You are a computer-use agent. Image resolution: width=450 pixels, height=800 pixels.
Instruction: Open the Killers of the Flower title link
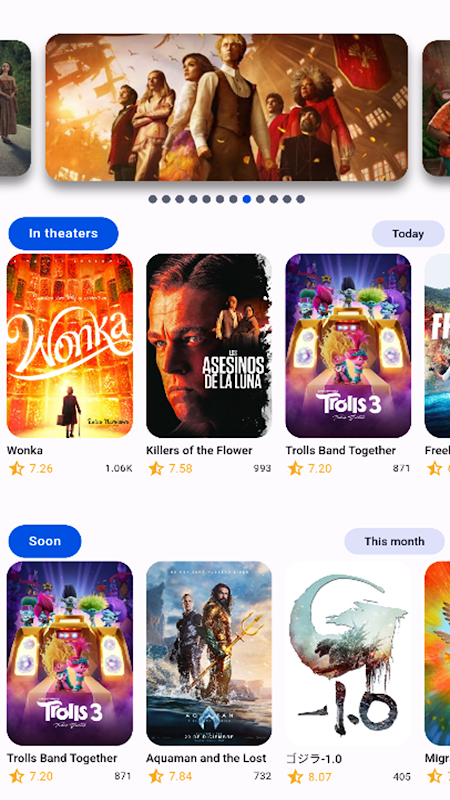199,451
